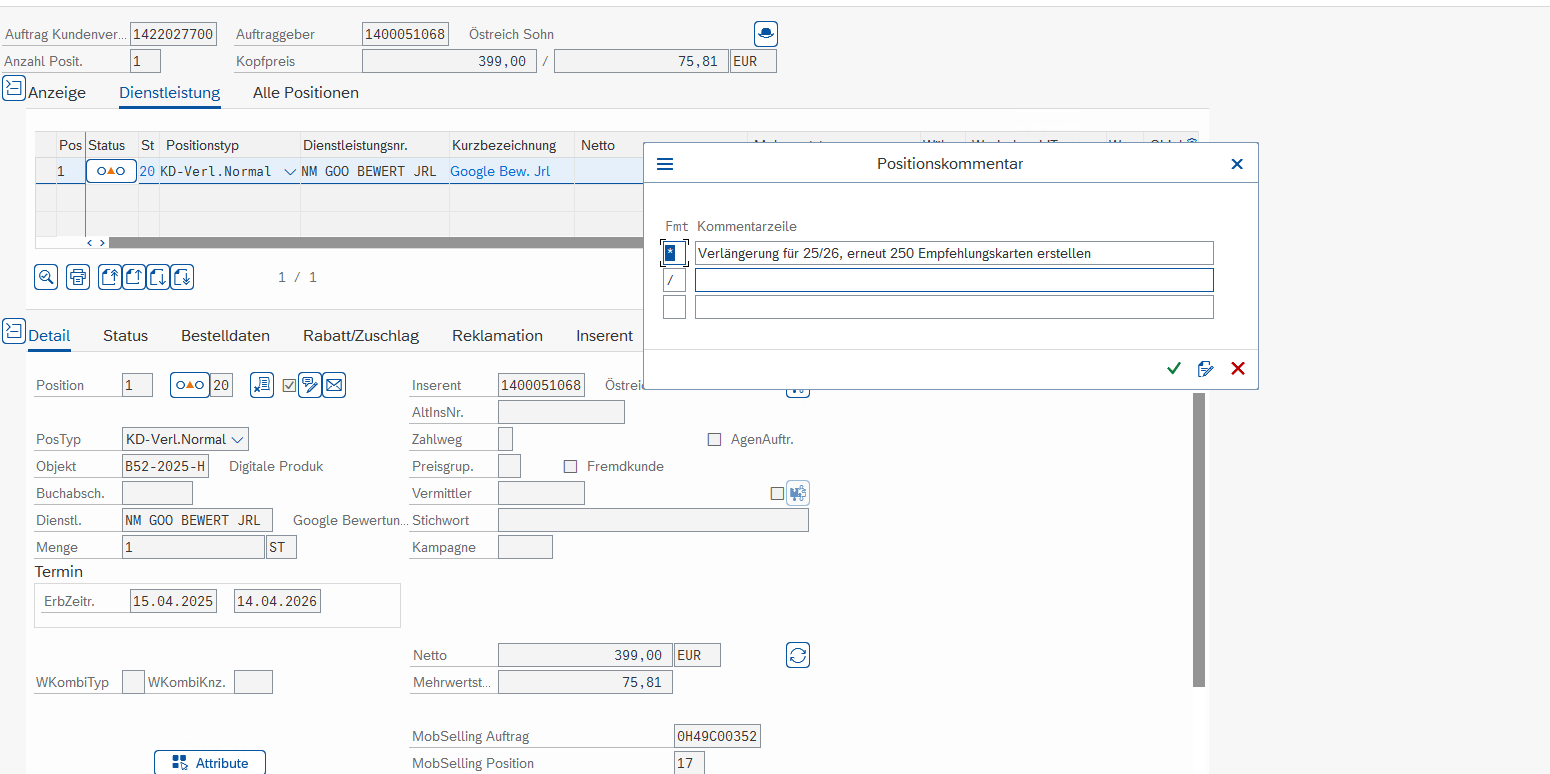1550x774 pixels.
Task: Click the Inserent number field 1400051068
Action: 541,385
